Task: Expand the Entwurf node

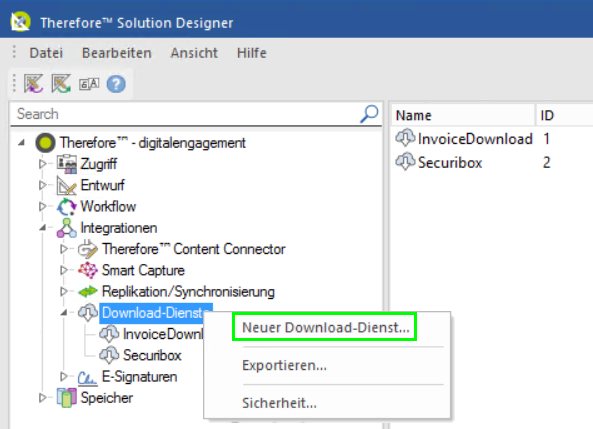Action: 43,185
